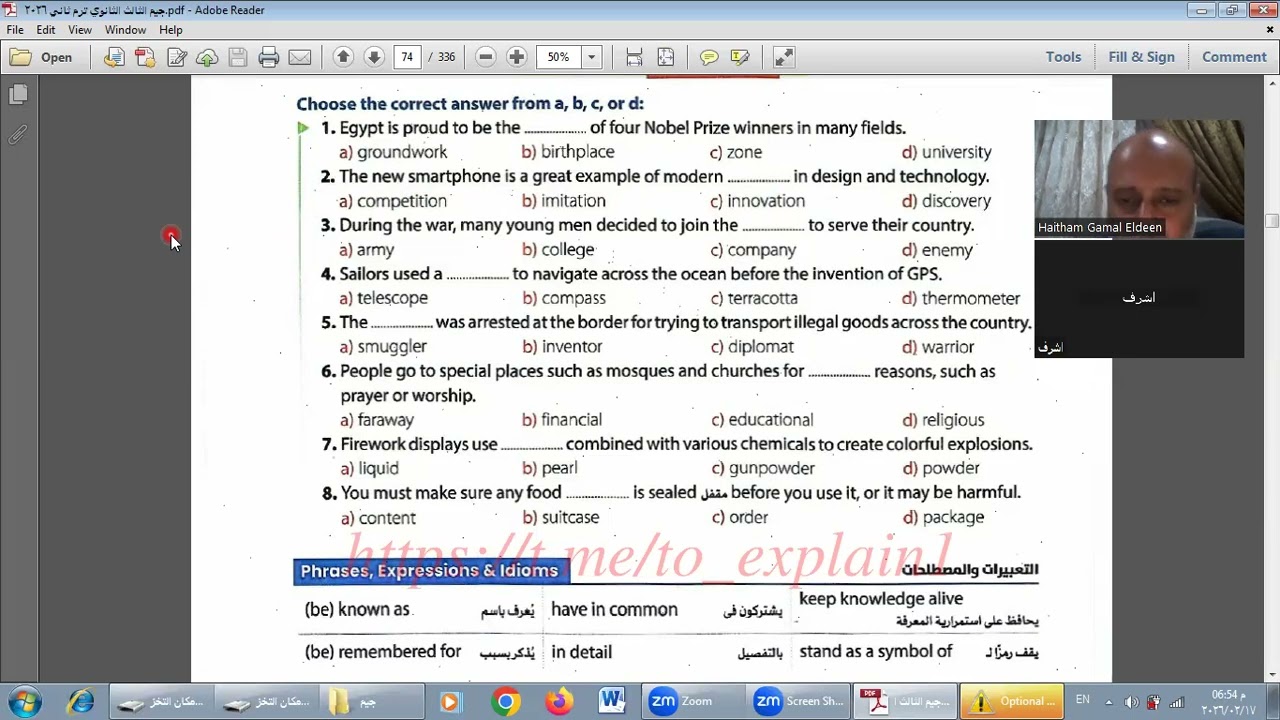Open Microsoft Word from taskbar

tap(612, 702)
